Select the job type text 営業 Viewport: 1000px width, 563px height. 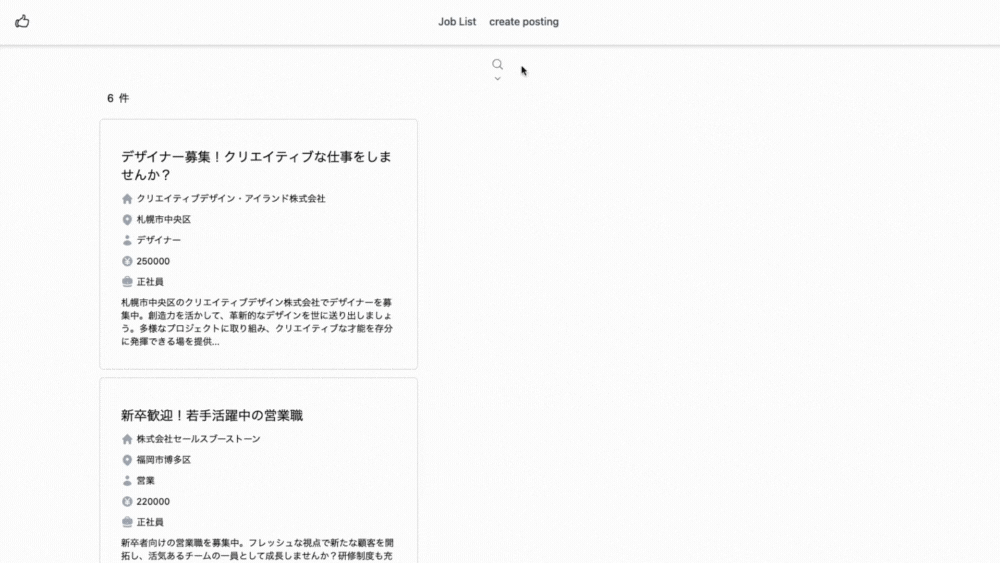point(145,481)
